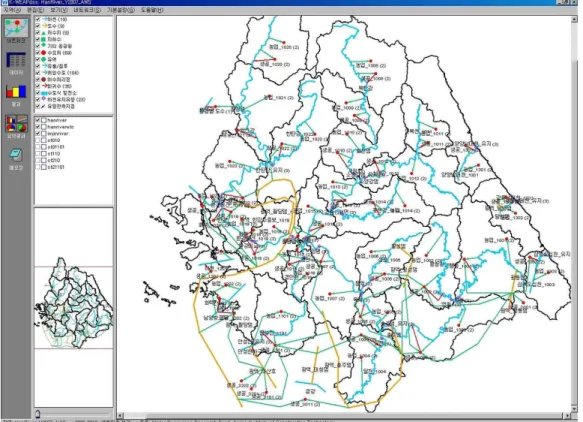The width and height of the screenshot is (583, 422).
Task: Click the imjinriver layer name
Action: pyautogui.click(x=58, y=133)
